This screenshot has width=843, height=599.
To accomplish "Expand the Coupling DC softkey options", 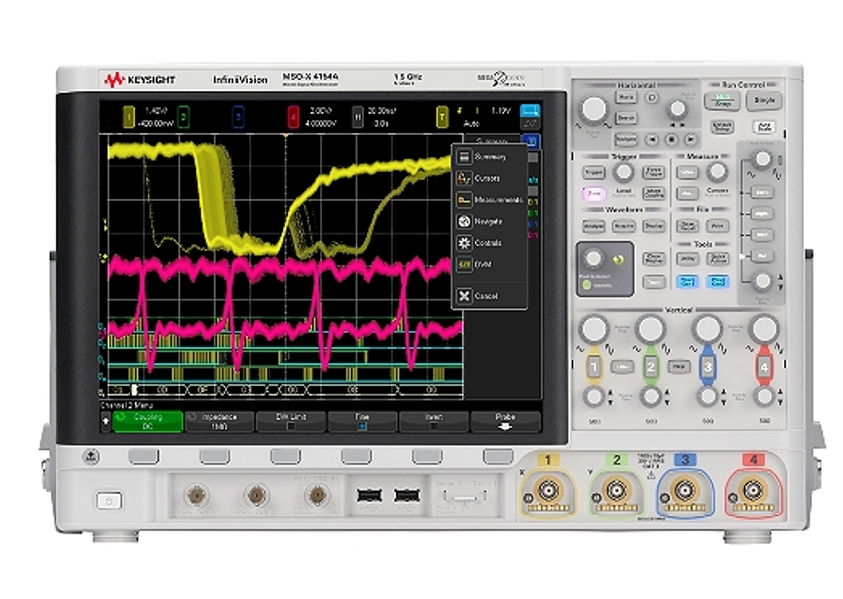I will [149, 421].
